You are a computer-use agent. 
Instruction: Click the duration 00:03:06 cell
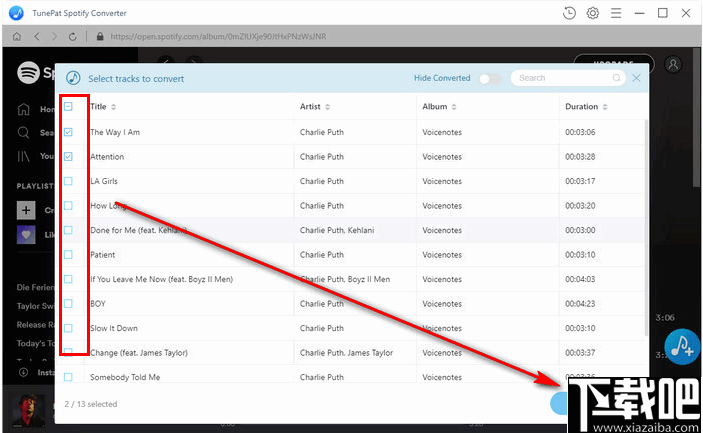pyautogui.click(x=580, y=132)
